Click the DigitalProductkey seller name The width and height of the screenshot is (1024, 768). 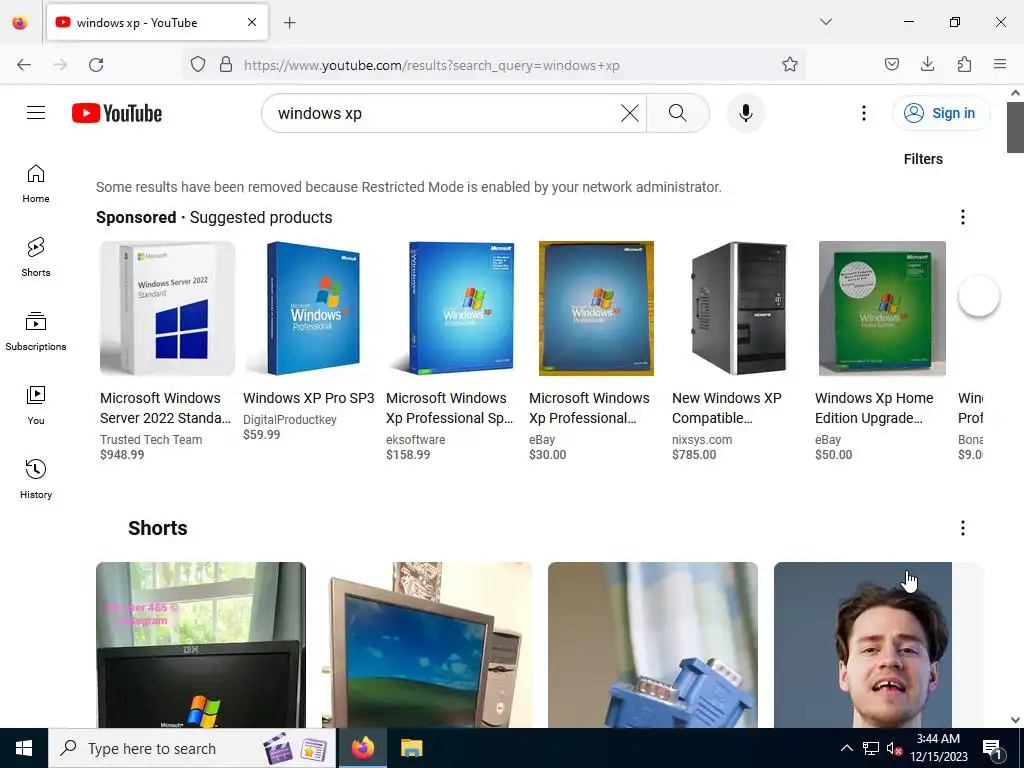click(x=290, y=419)
